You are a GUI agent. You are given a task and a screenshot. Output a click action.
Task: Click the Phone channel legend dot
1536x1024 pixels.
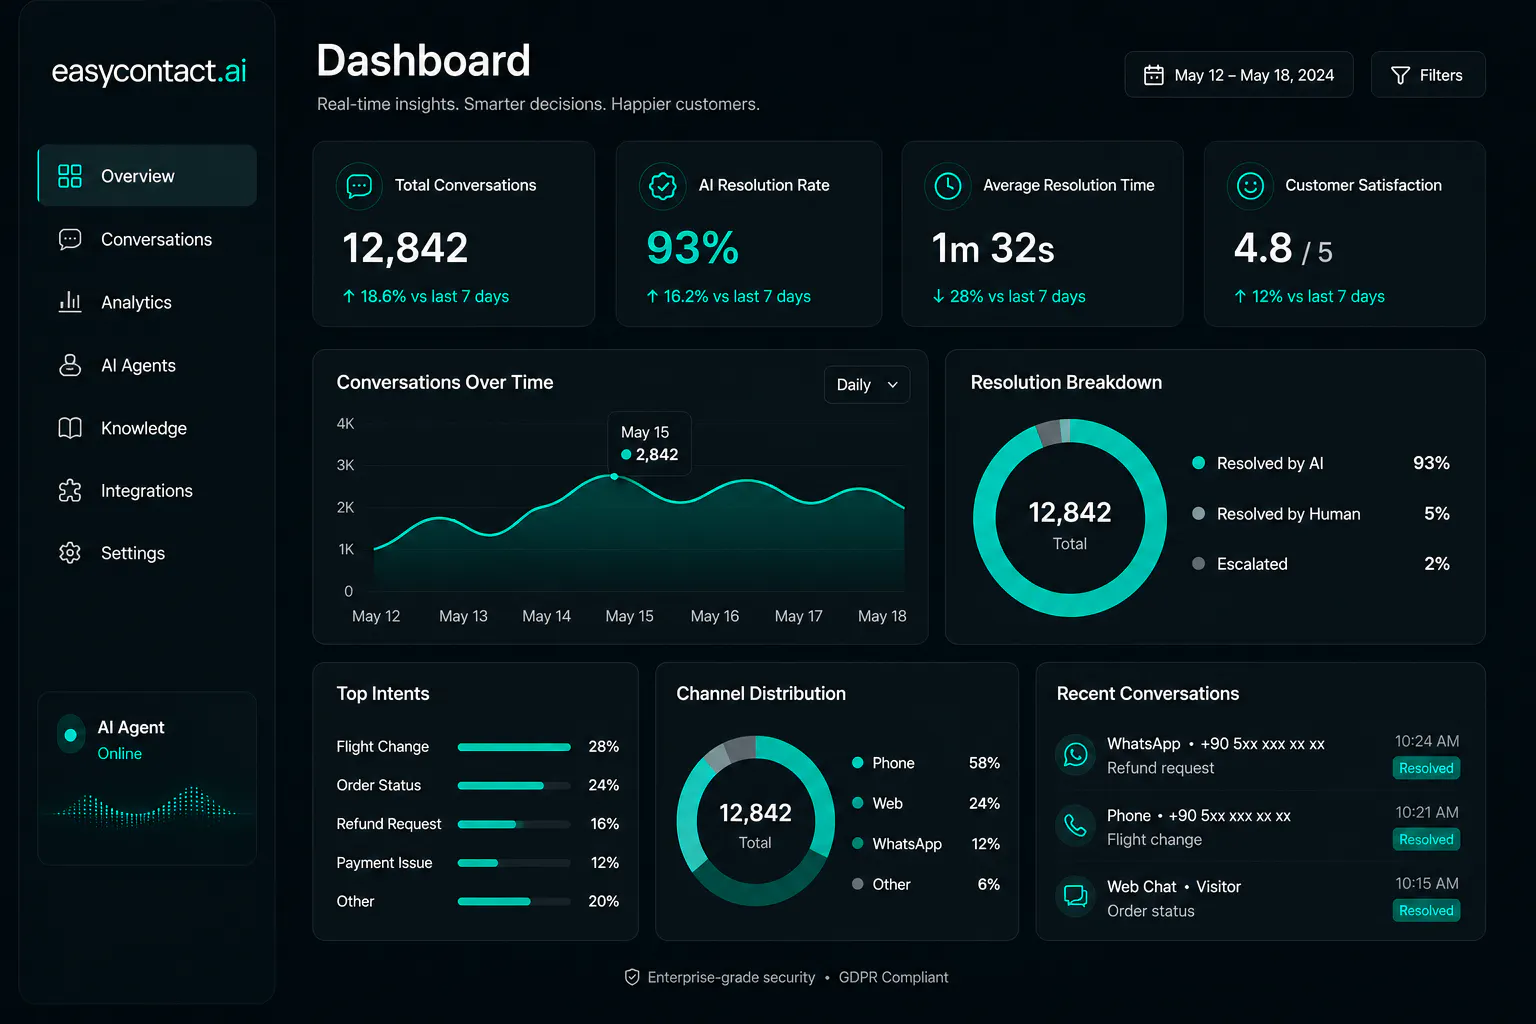coord(857,763)
